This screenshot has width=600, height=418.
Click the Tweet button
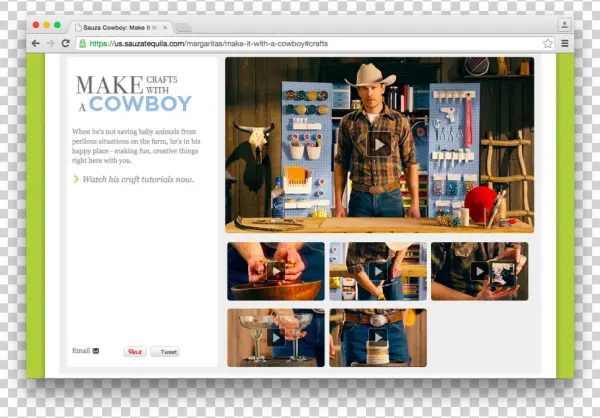[165, 352]
